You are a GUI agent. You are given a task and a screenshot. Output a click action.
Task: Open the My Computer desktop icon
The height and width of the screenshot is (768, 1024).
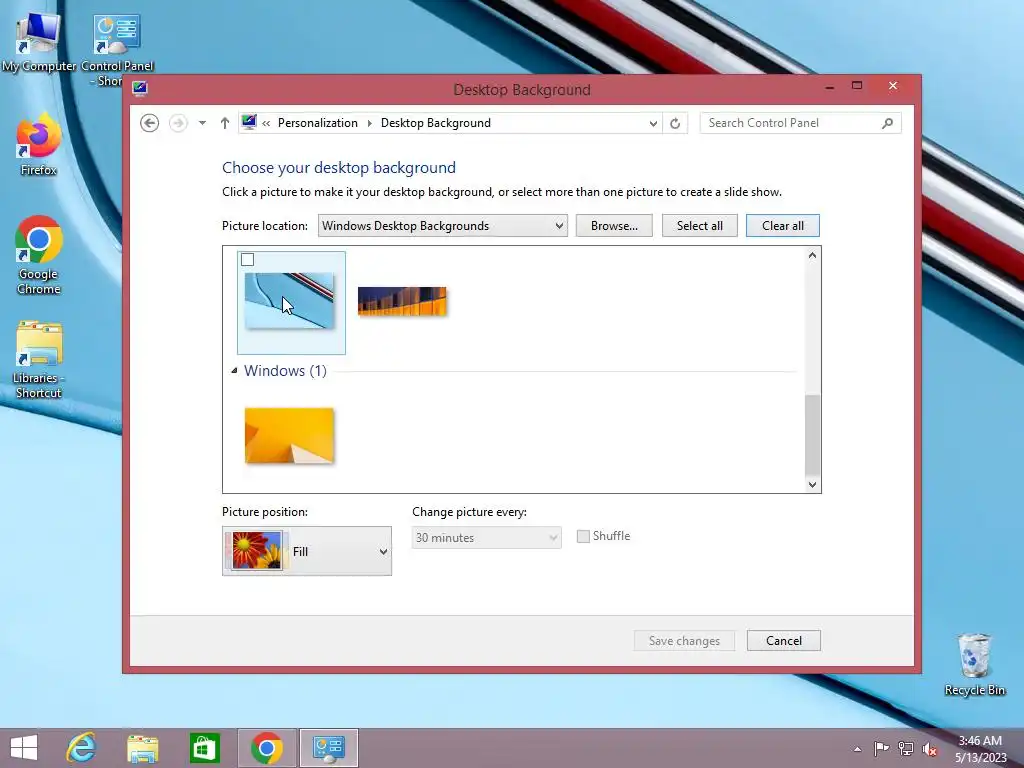tap(39, 42)
